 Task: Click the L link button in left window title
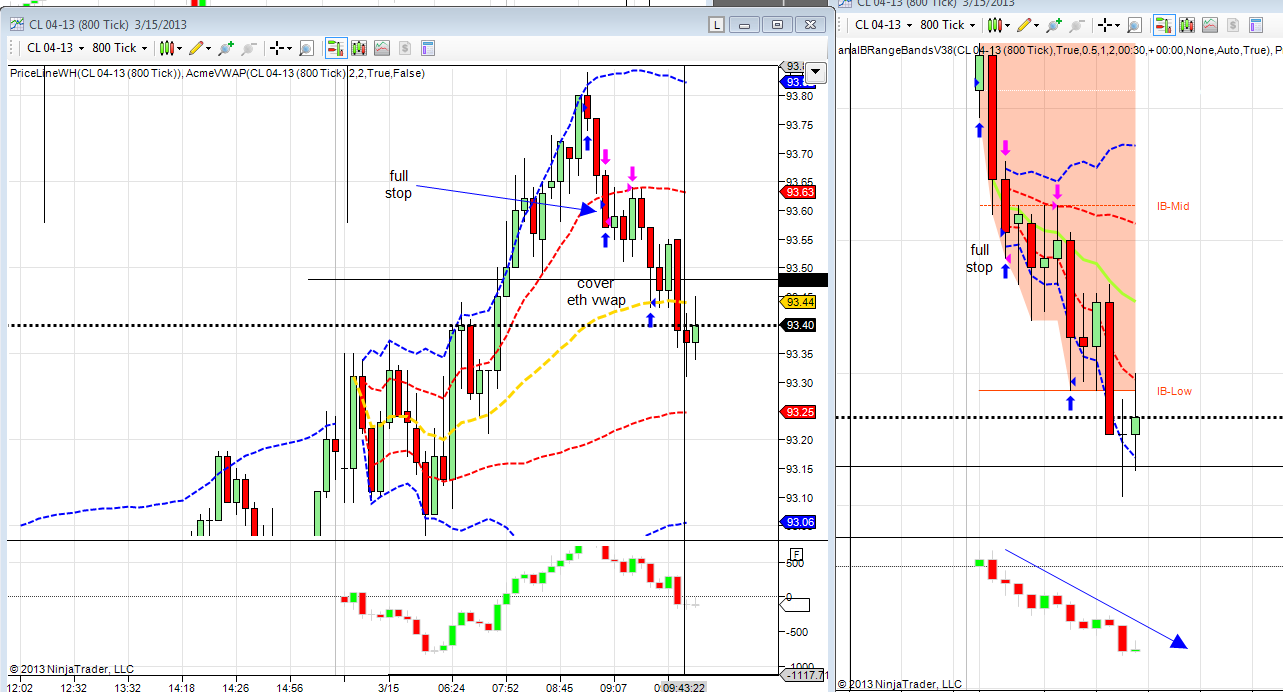(716, 24)
